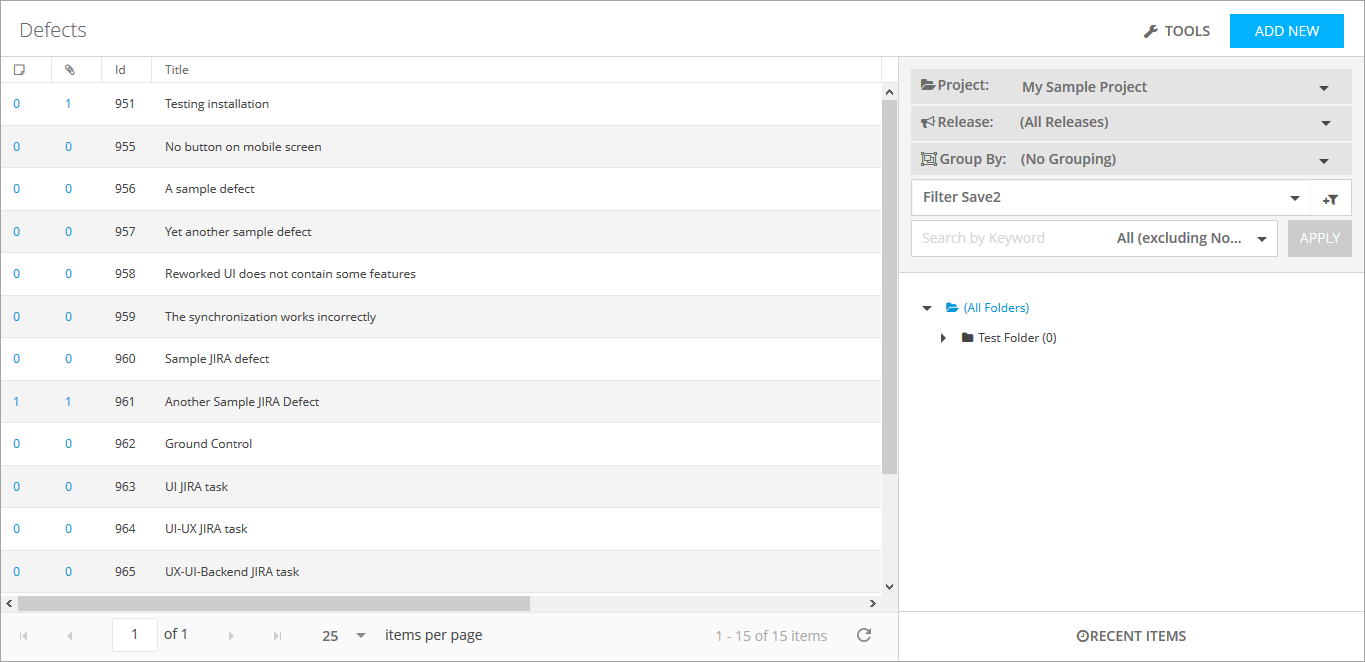Expand the Filter Save2 dropdown

click(x=1295, y=198)
